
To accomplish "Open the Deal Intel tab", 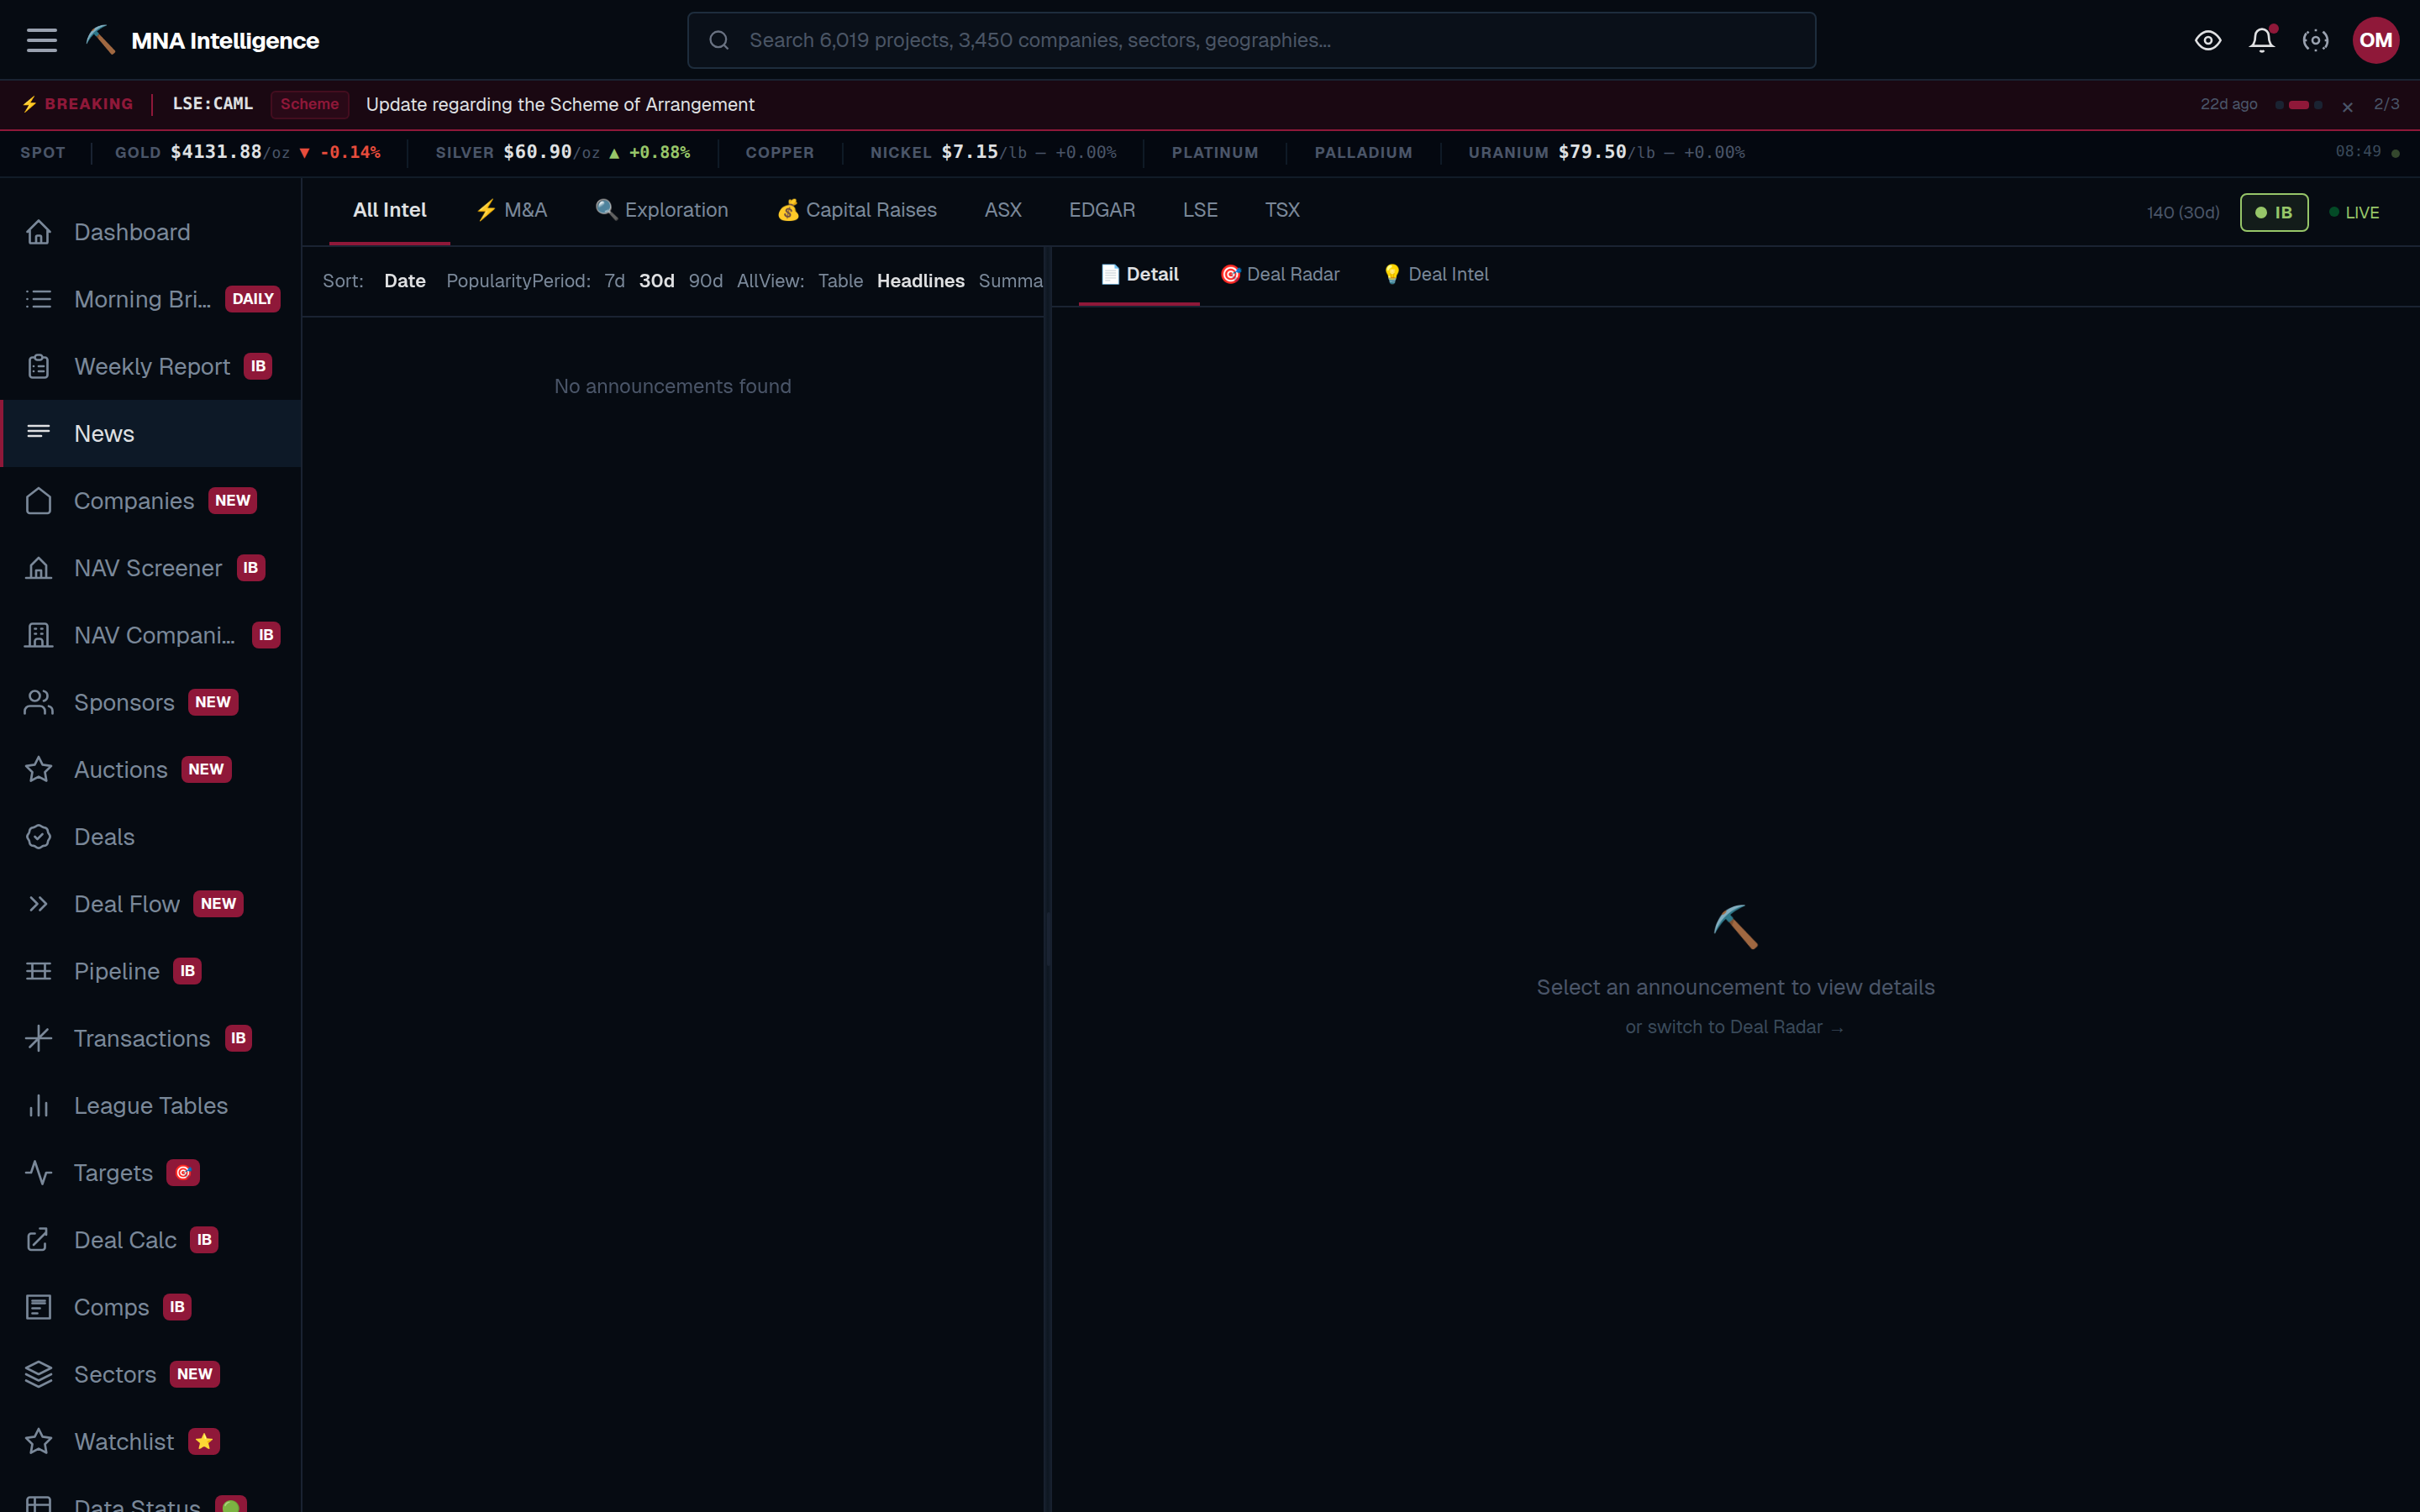I will [x=1435, y=274].
